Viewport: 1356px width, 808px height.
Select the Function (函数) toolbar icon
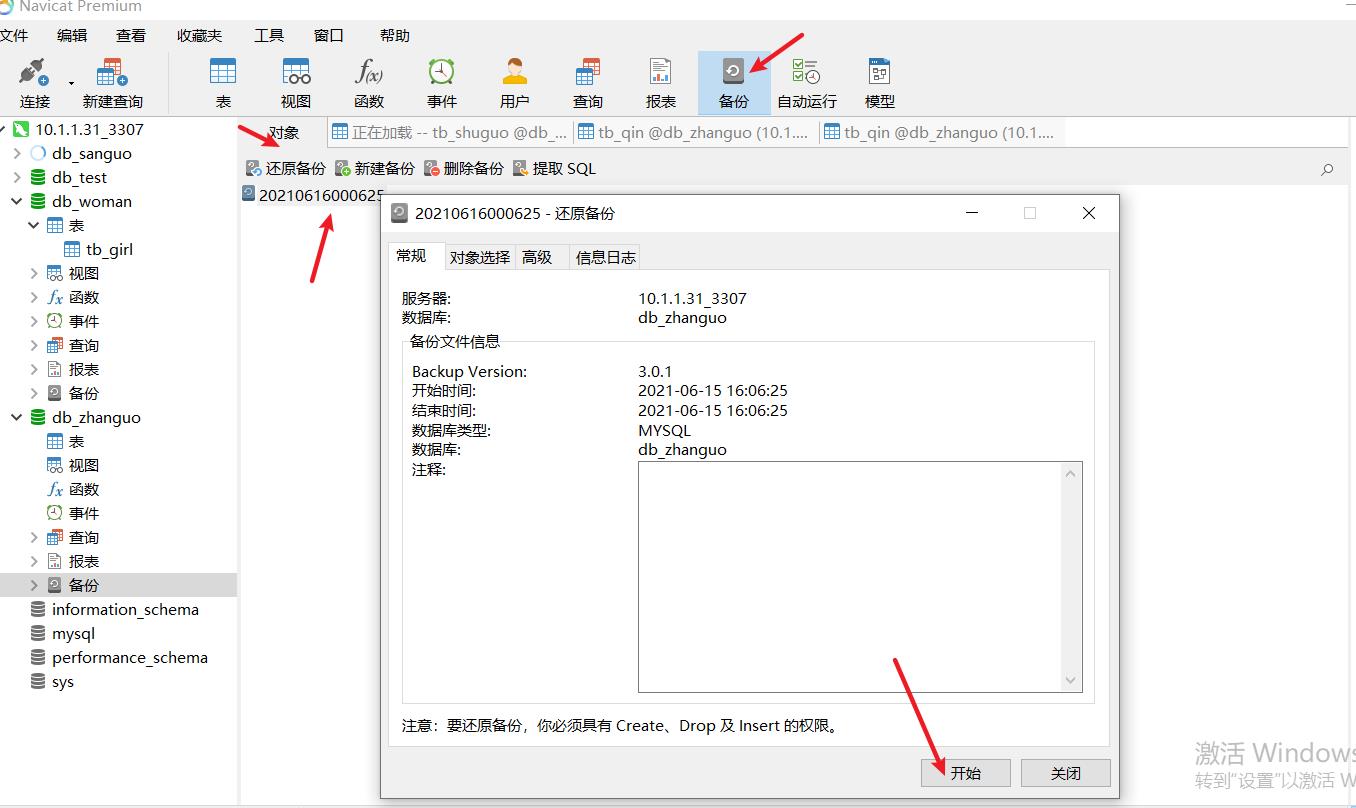(x=369, y=83)
